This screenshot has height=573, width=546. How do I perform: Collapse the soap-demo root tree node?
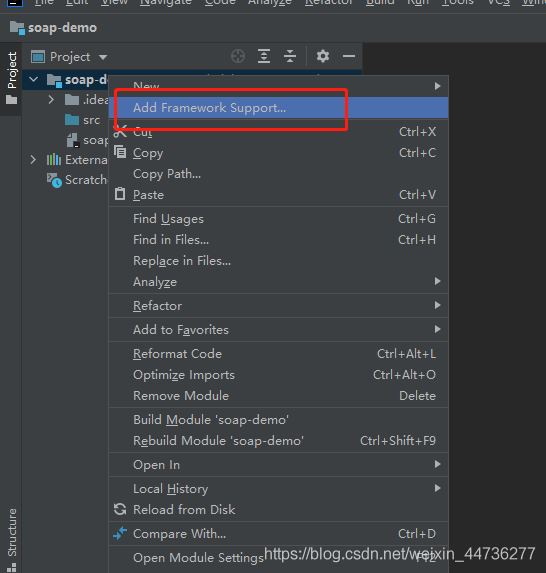pyautogui.click(x=34, y=79)
